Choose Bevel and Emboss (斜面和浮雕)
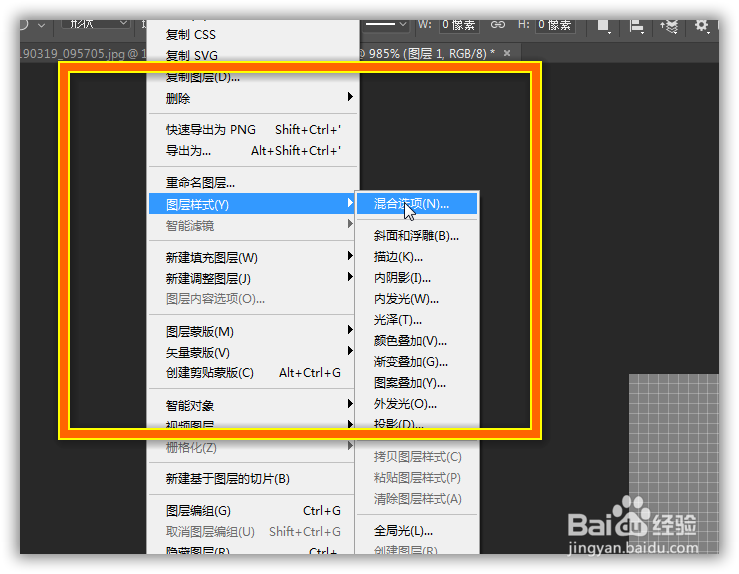The height and width of the screenshot is (574, 739). pos(417,236)
